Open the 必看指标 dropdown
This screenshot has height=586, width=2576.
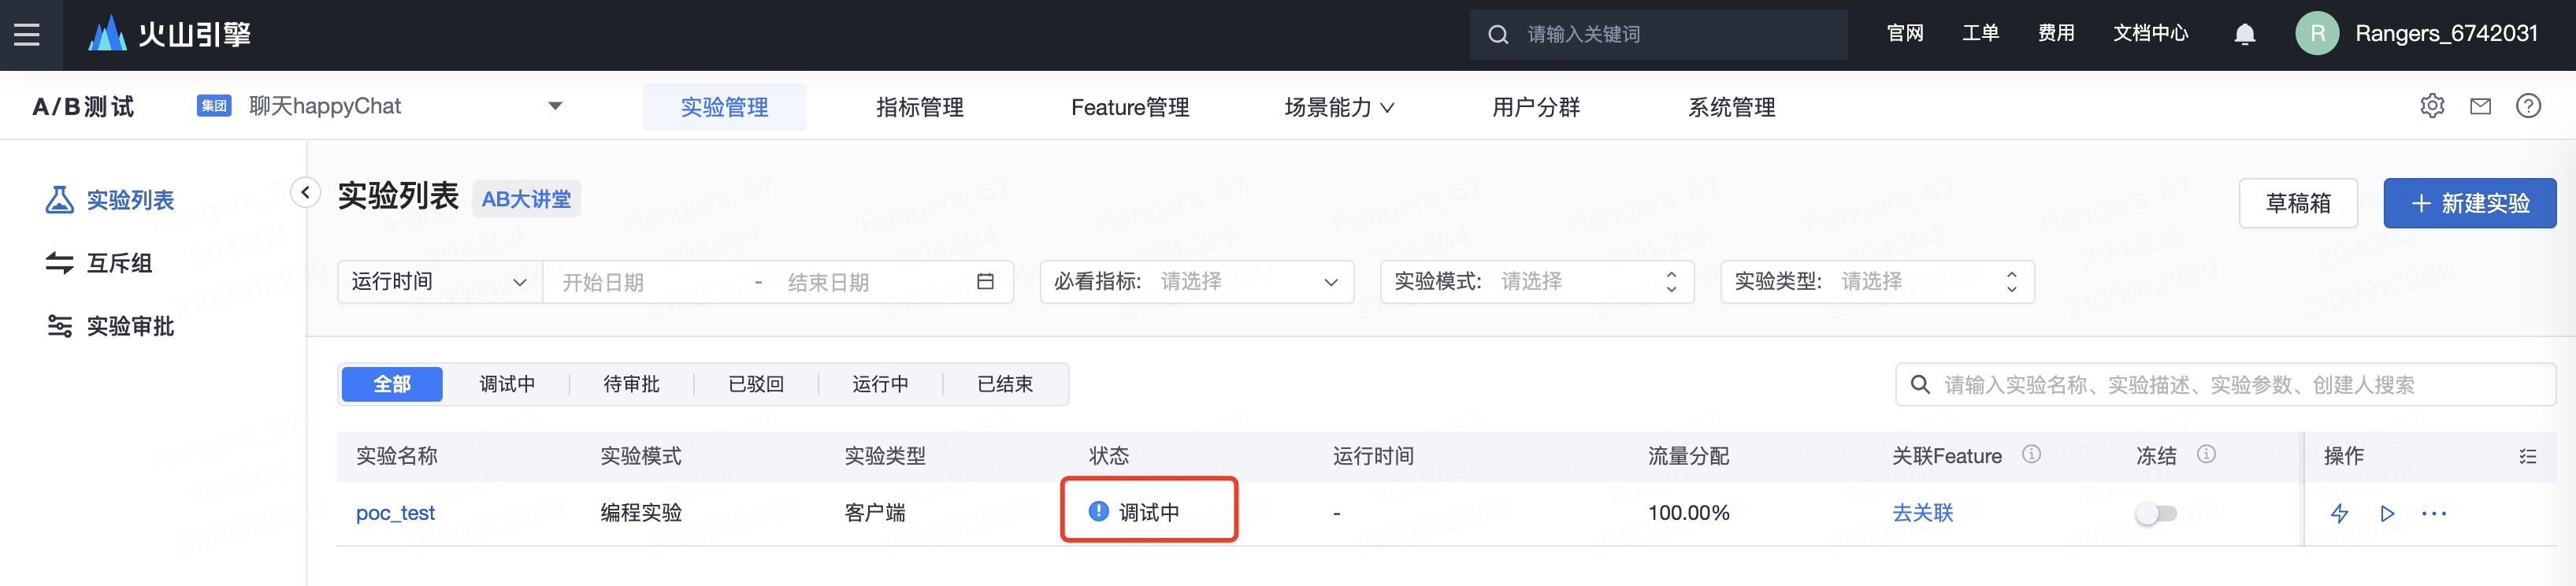(1196, 282)
